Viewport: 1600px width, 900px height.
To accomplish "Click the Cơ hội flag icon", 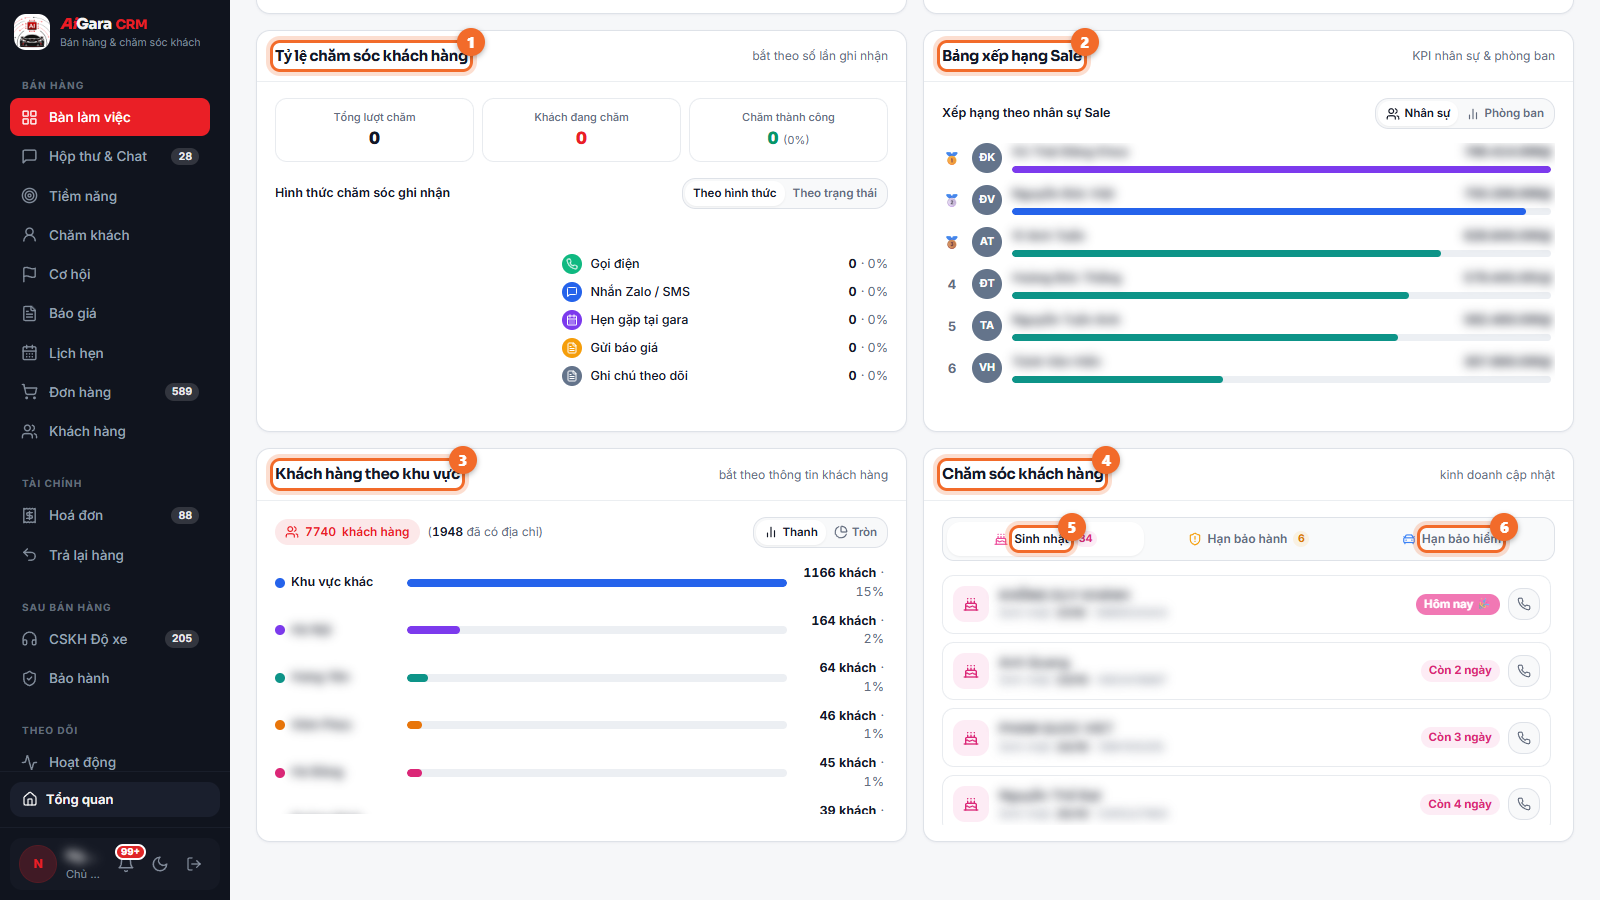I will (x=30, y=274).
